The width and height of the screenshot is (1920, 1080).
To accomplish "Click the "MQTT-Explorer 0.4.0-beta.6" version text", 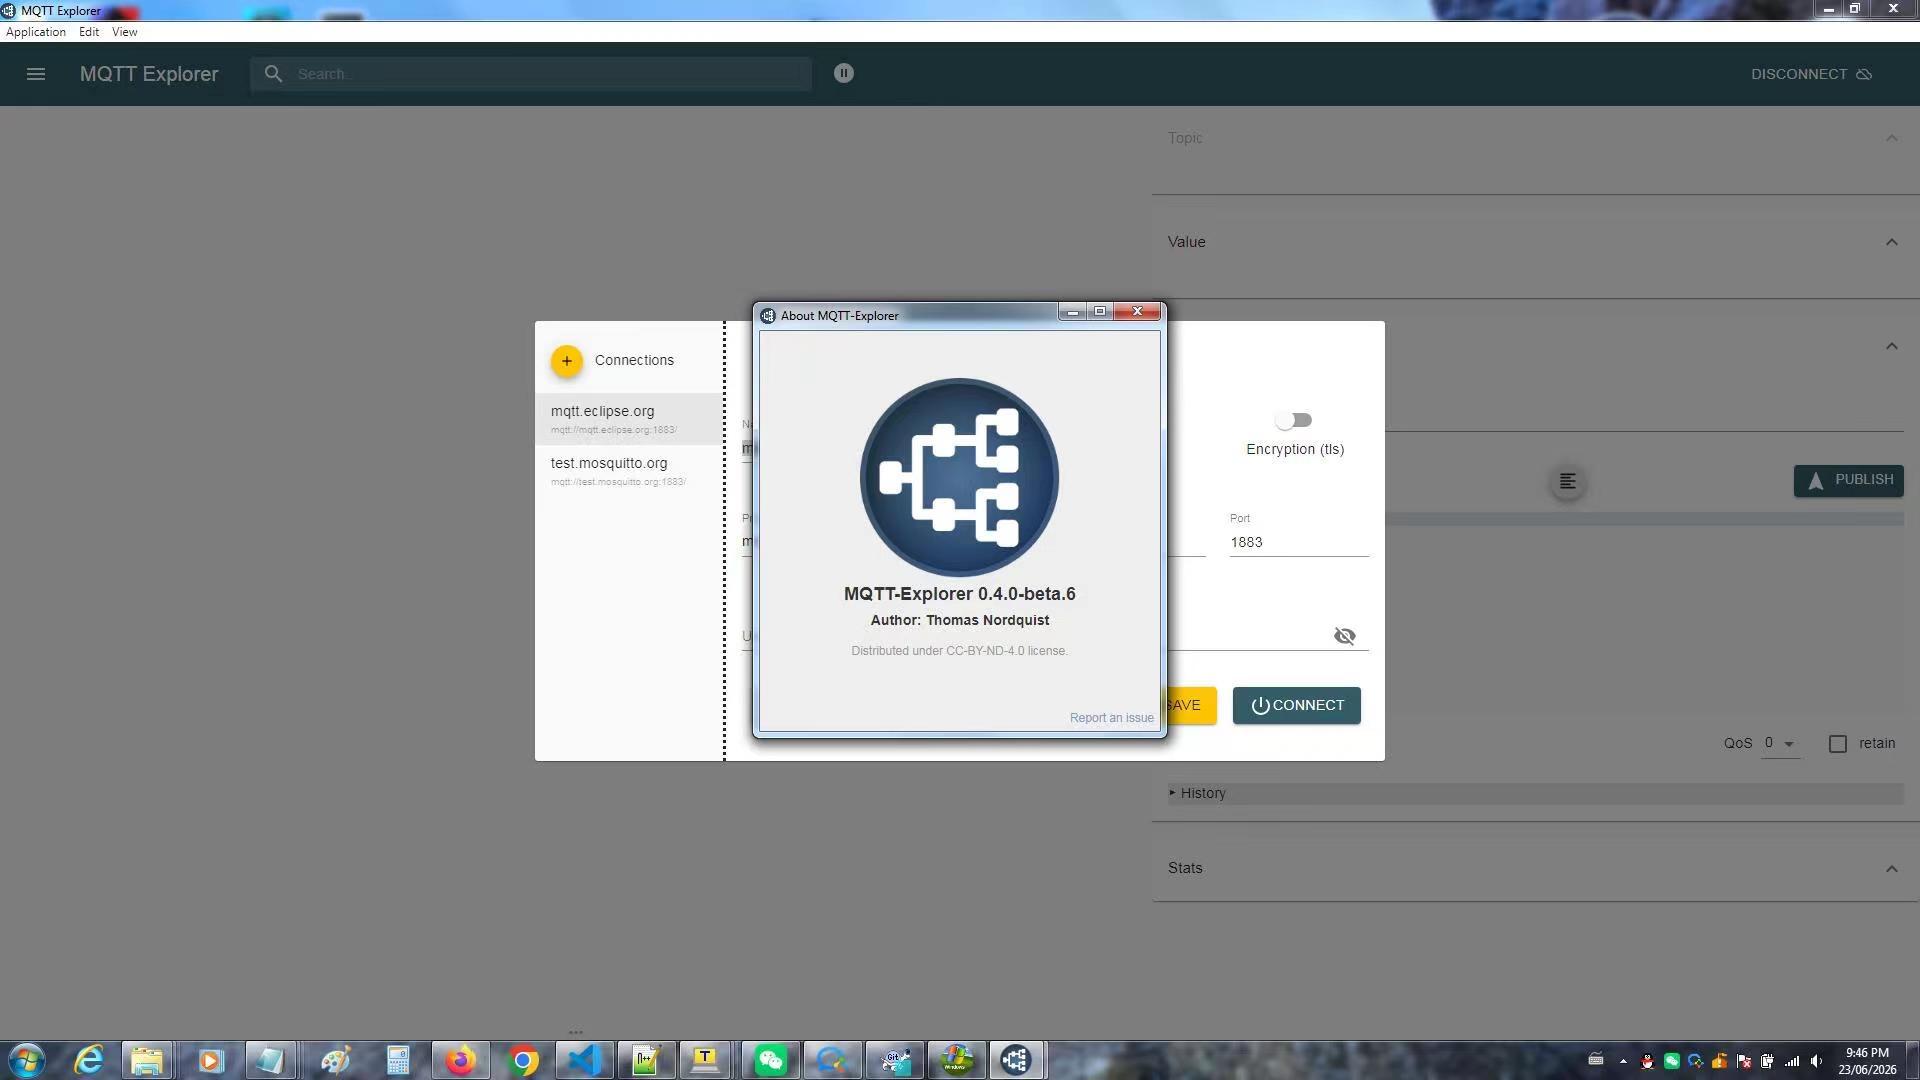I will [959, 594].
